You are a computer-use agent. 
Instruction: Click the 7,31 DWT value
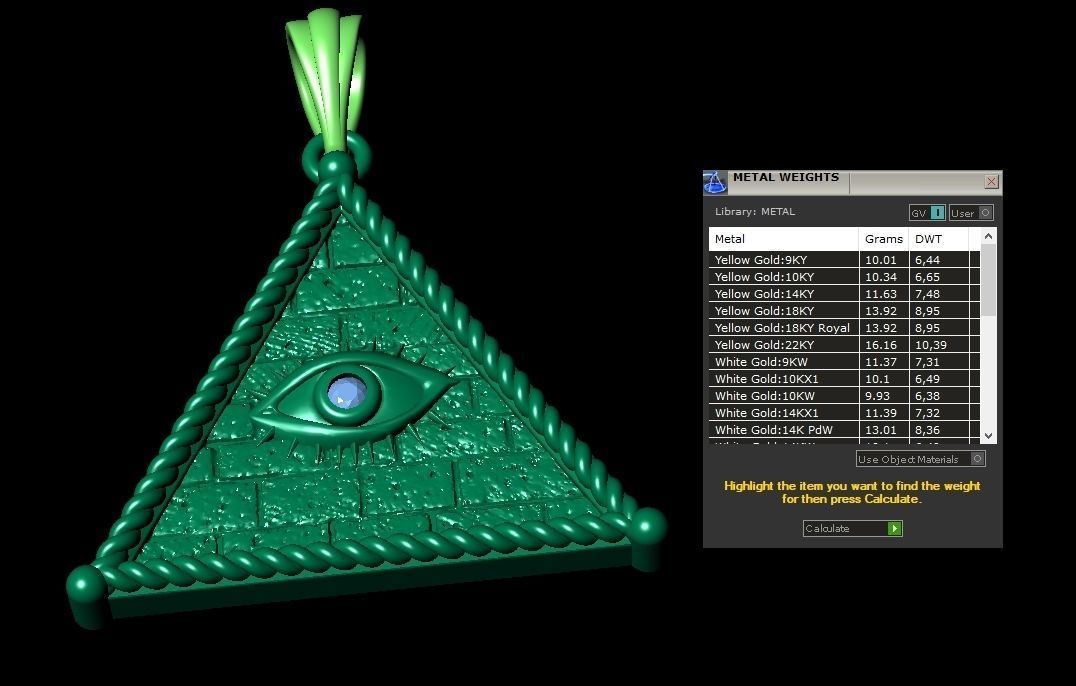tap(927, 362)
